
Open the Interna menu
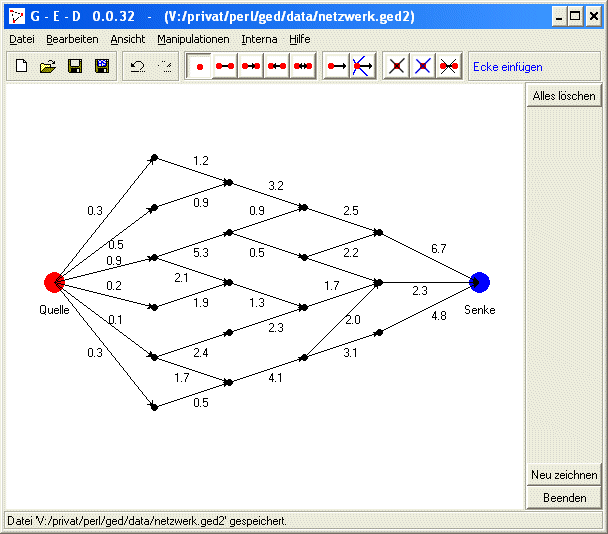click(x=259, y=39)
